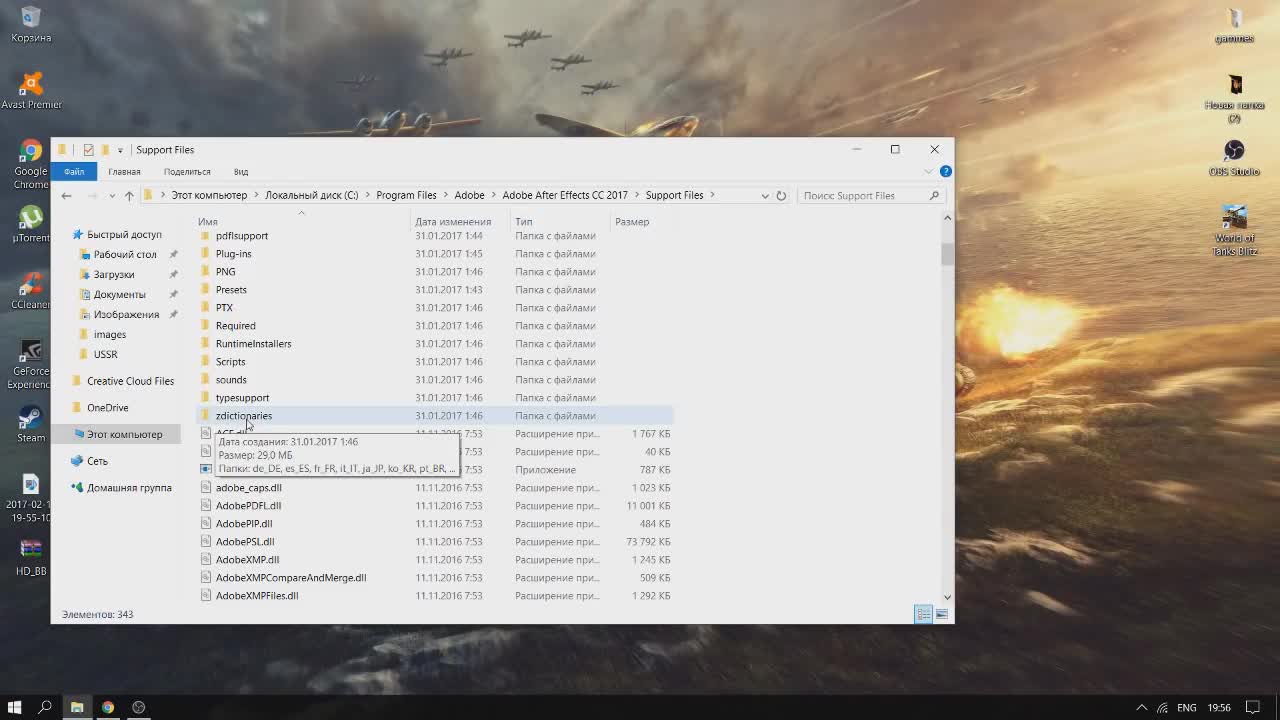Select the typesupport folder
The height and width of the screenshot is (720, 1280).
point(242,398)
